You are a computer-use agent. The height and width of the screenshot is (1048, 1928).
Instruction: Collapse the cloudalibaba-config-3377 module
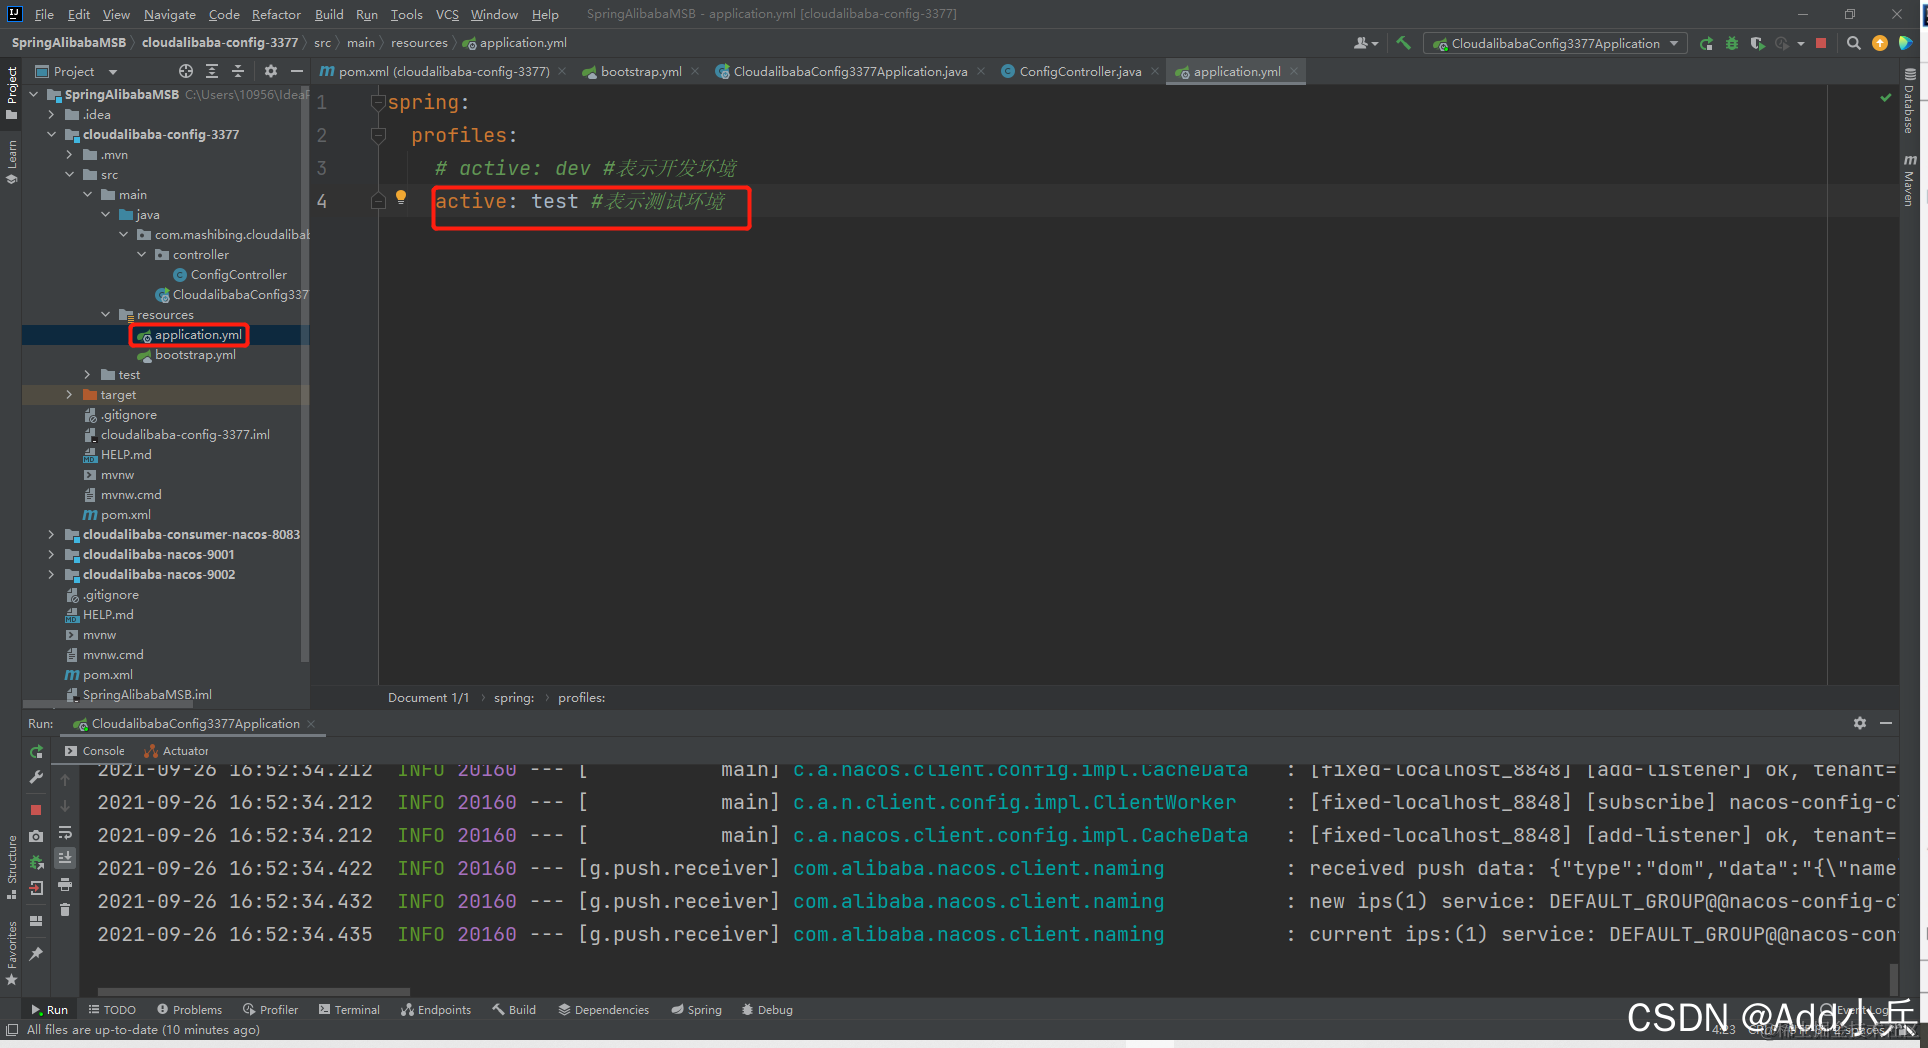pyautogui.click(x=51, y=134)
